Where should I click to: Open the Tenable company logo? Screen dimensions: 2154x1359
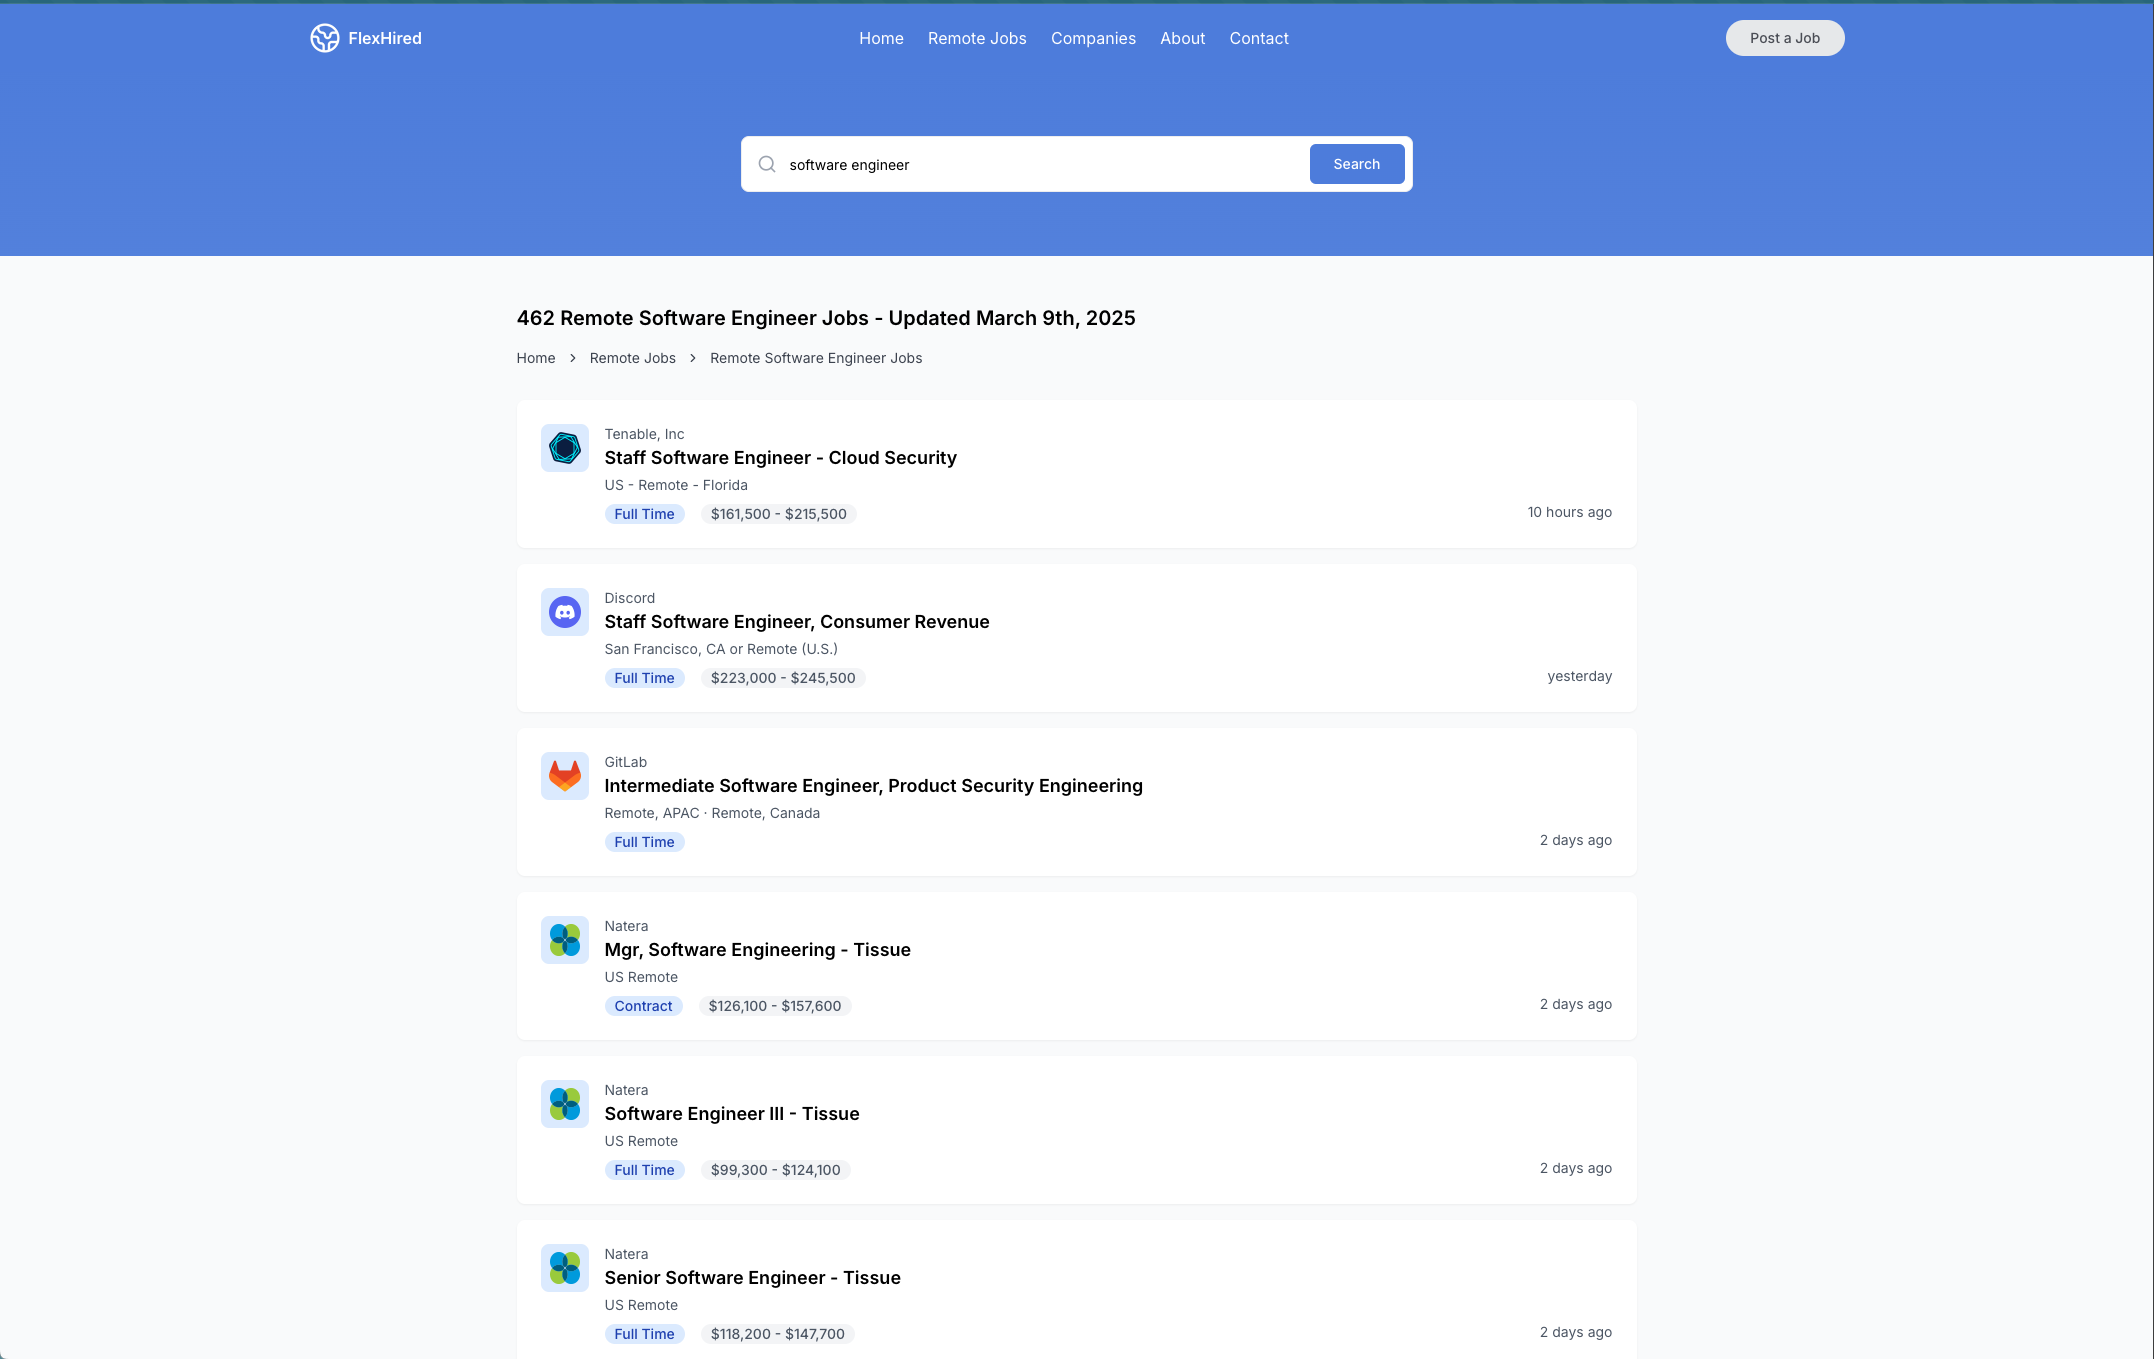(x=565, y=448)
